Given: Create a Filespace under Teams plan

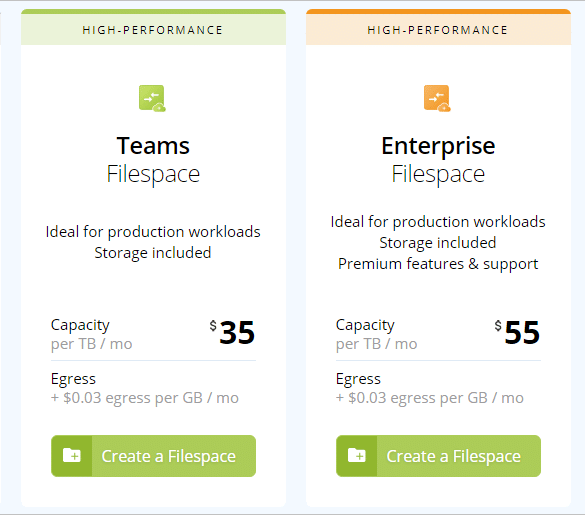Looking at the screenshot, I should [x=153, y=456].
